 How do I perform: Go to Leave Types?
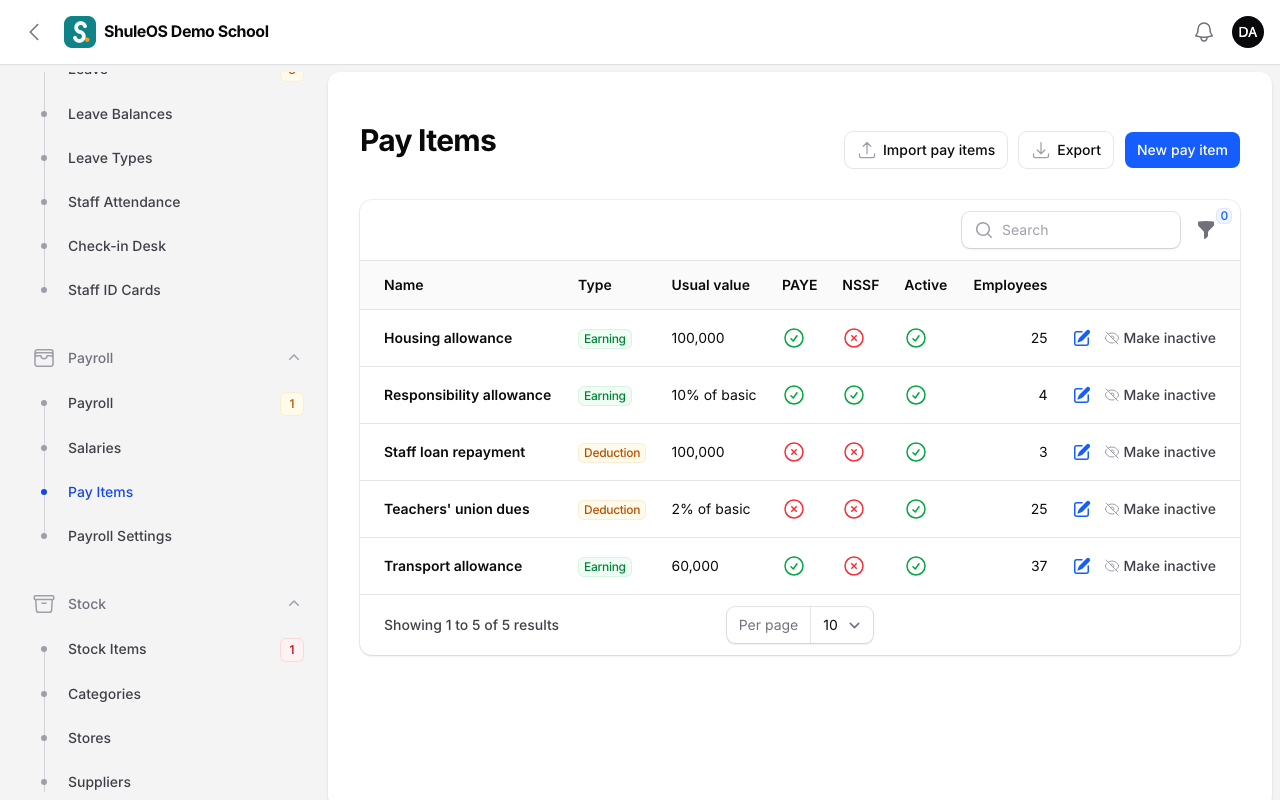(x=110, y=158)
